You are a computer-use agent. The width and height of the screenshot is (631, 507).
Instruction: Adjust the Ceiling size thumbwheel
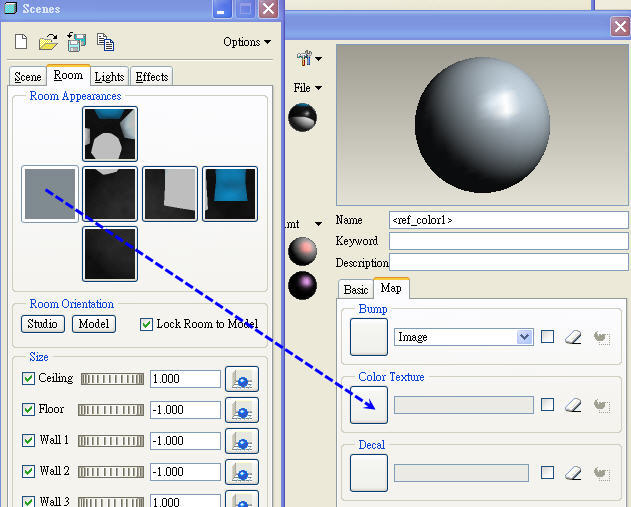tap(112, 379)
